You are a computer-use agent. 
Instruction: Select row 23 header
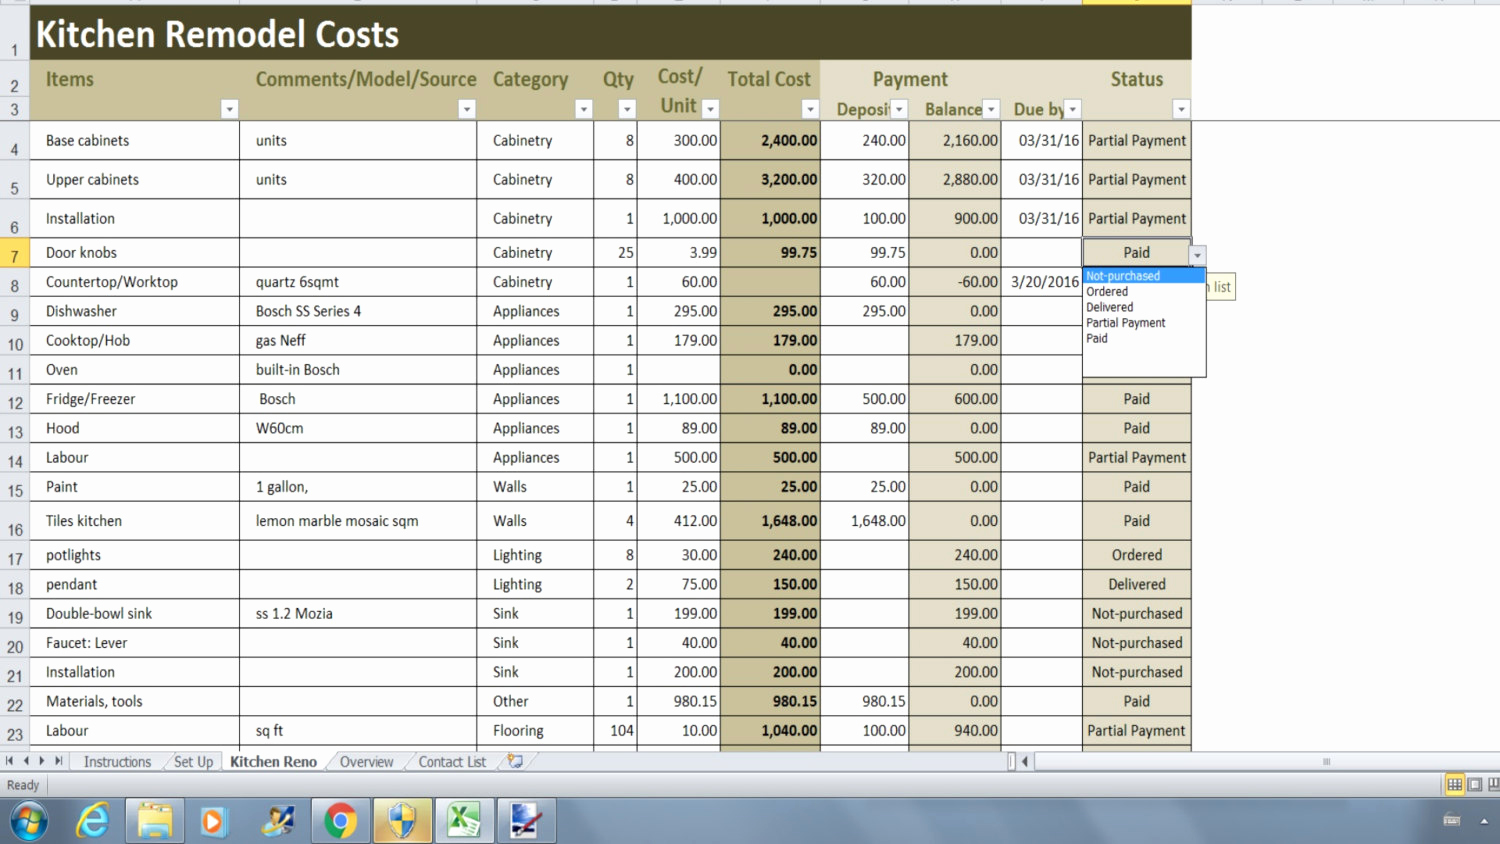(15, 731)
